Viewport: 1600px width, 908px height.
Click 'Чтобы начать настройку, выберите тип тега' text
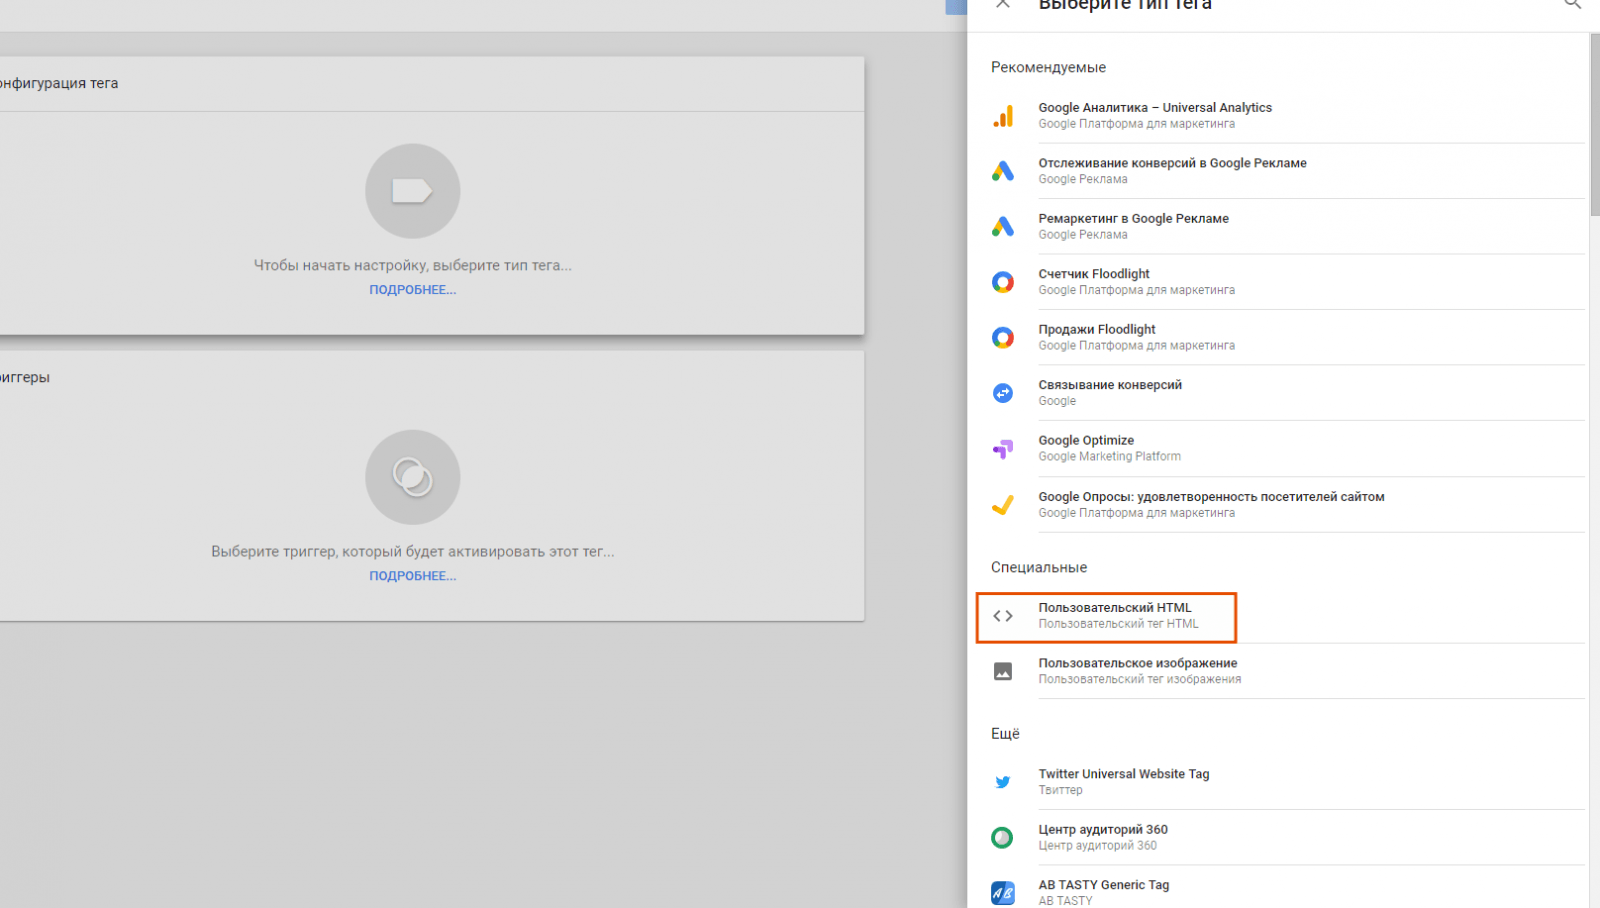coord(412,266)
